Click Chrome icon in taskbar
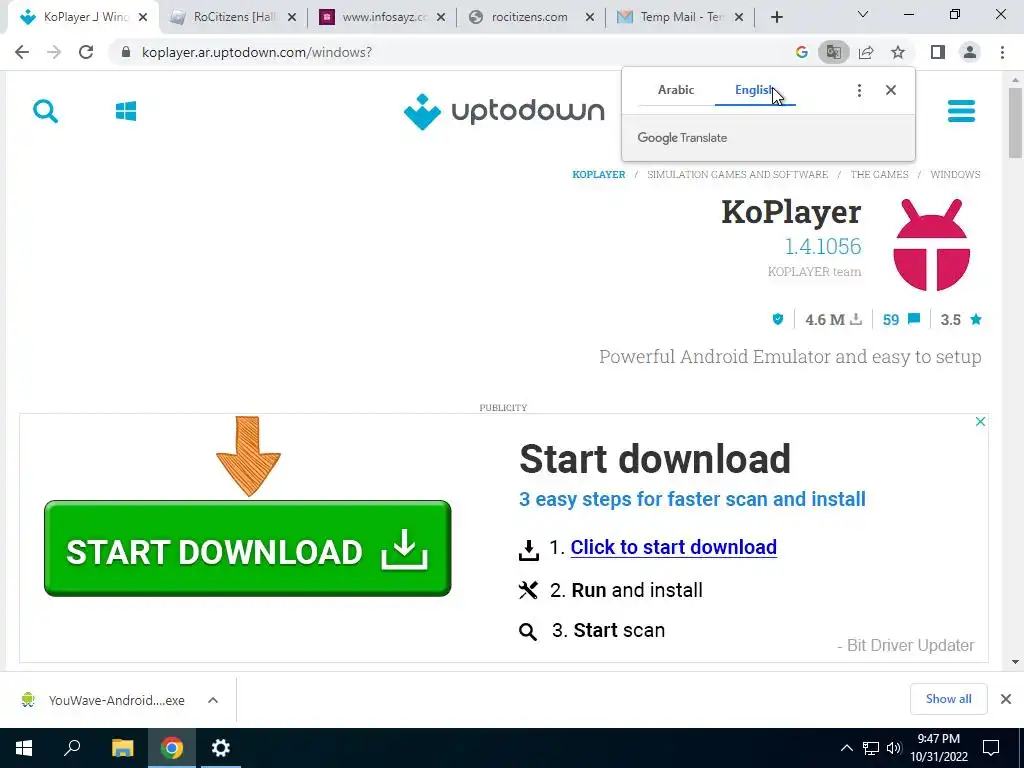Screen dimensions: 1024x768 172,748
